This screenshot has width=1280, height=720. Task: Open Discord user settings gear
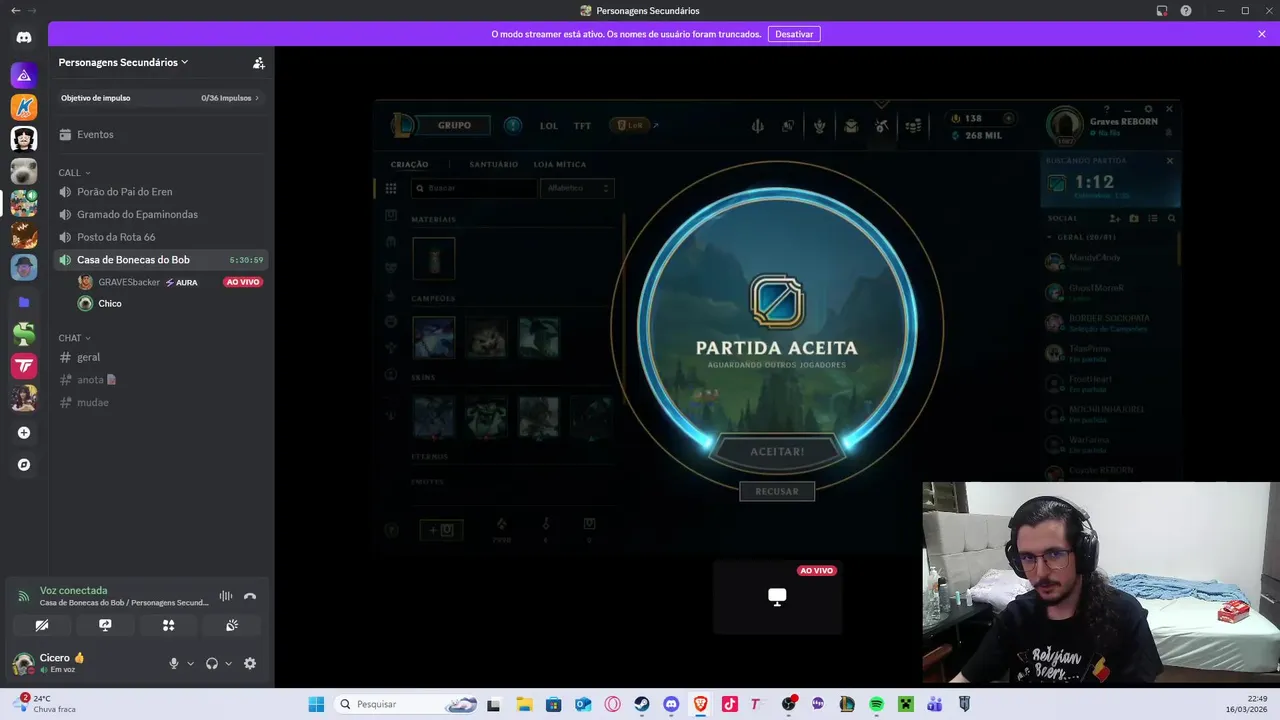tap(250, 663)
